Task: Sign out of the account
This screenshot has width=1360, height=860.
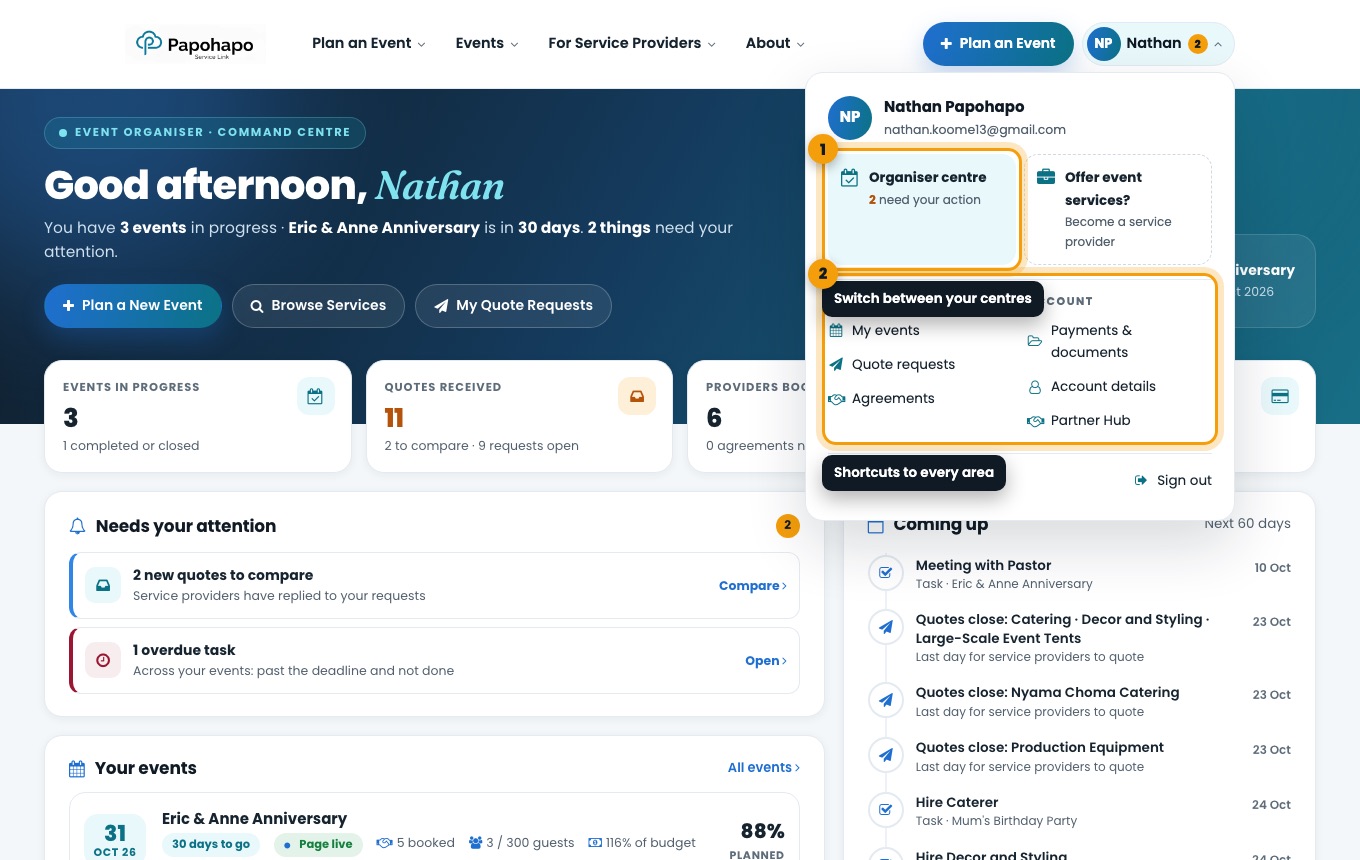Action: 1173,480
